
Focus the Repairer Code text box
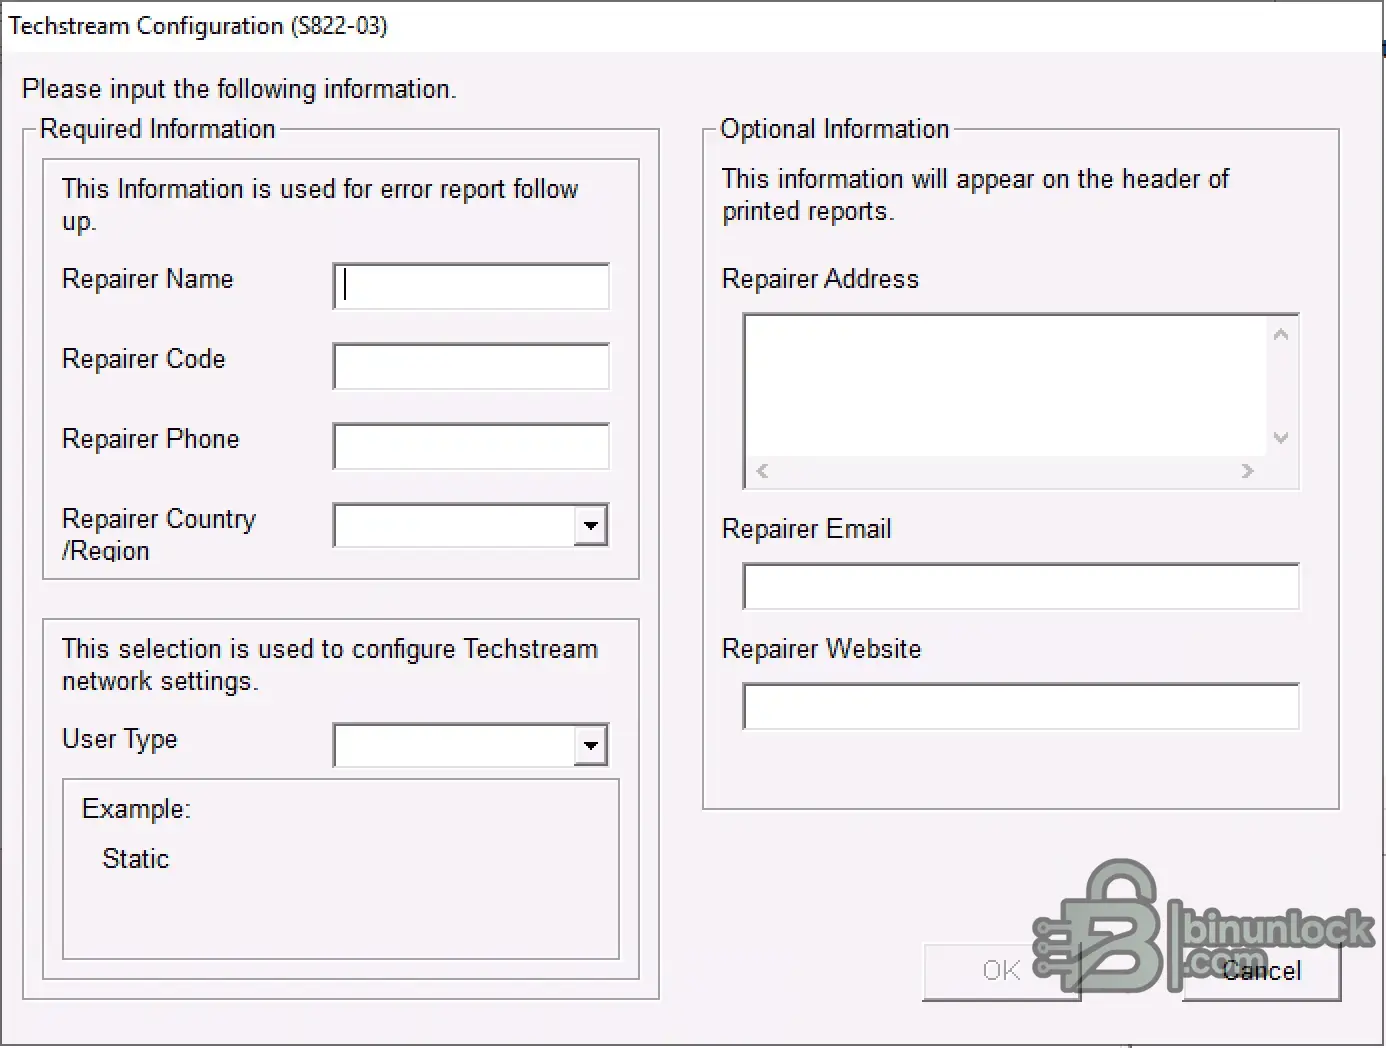pos(471,366)
